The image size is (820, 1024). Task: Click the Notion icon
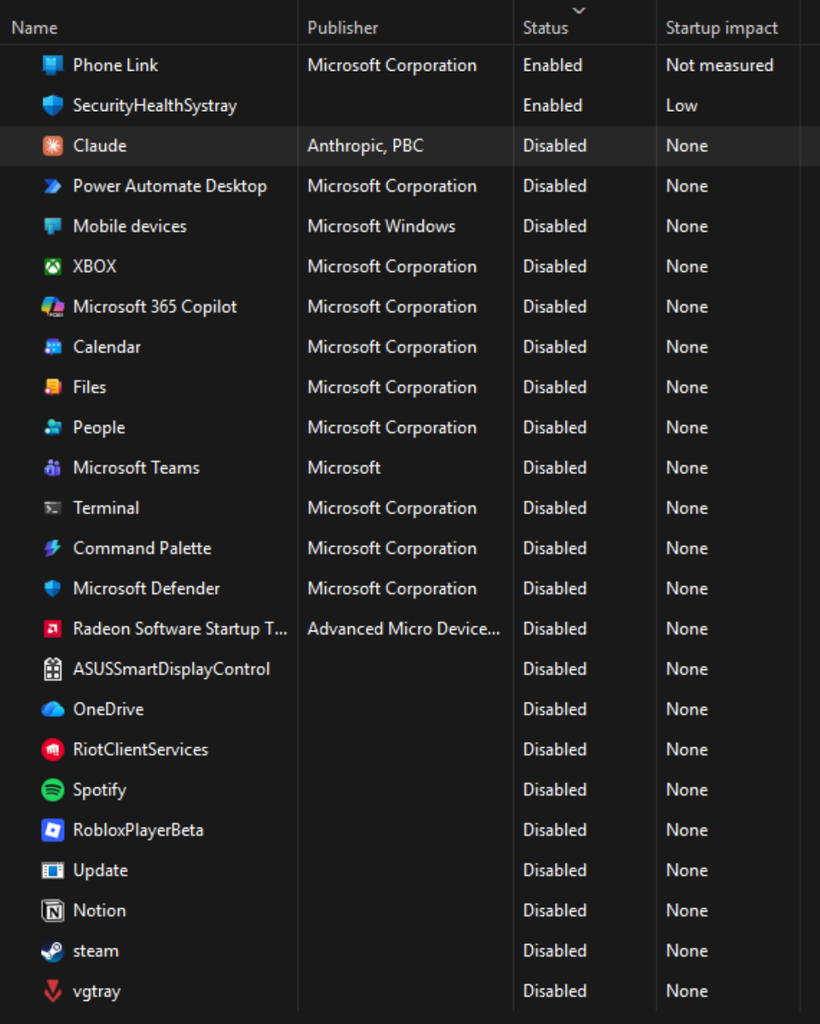tap(53, 911)
